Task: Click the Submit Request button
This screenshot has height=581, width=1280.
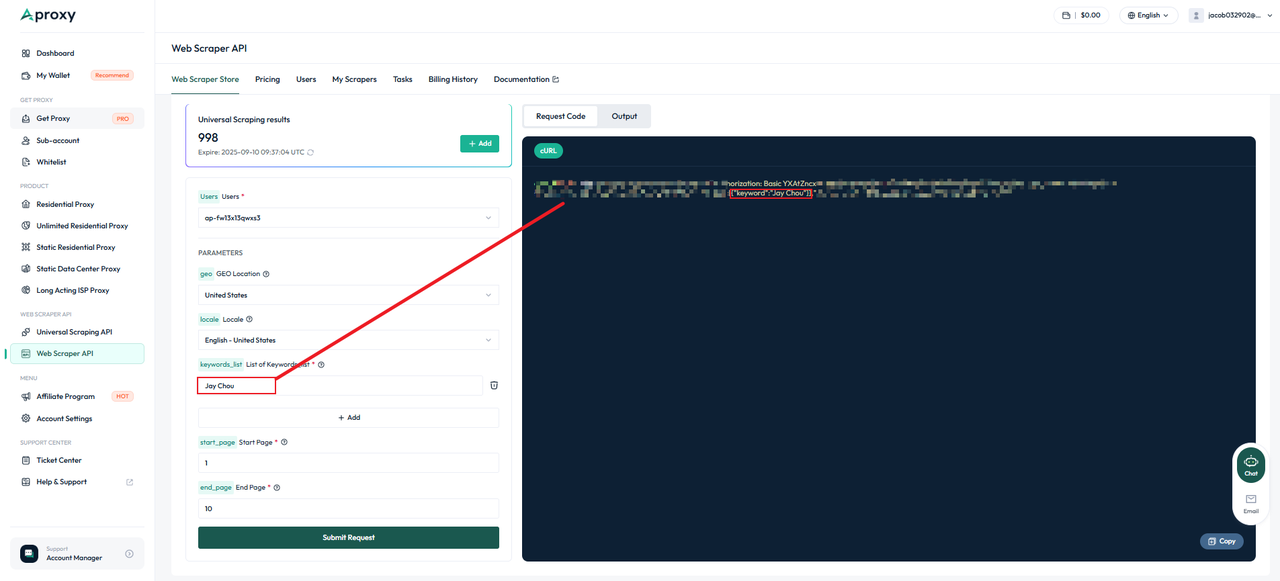Action: click(x=348, y=537)
